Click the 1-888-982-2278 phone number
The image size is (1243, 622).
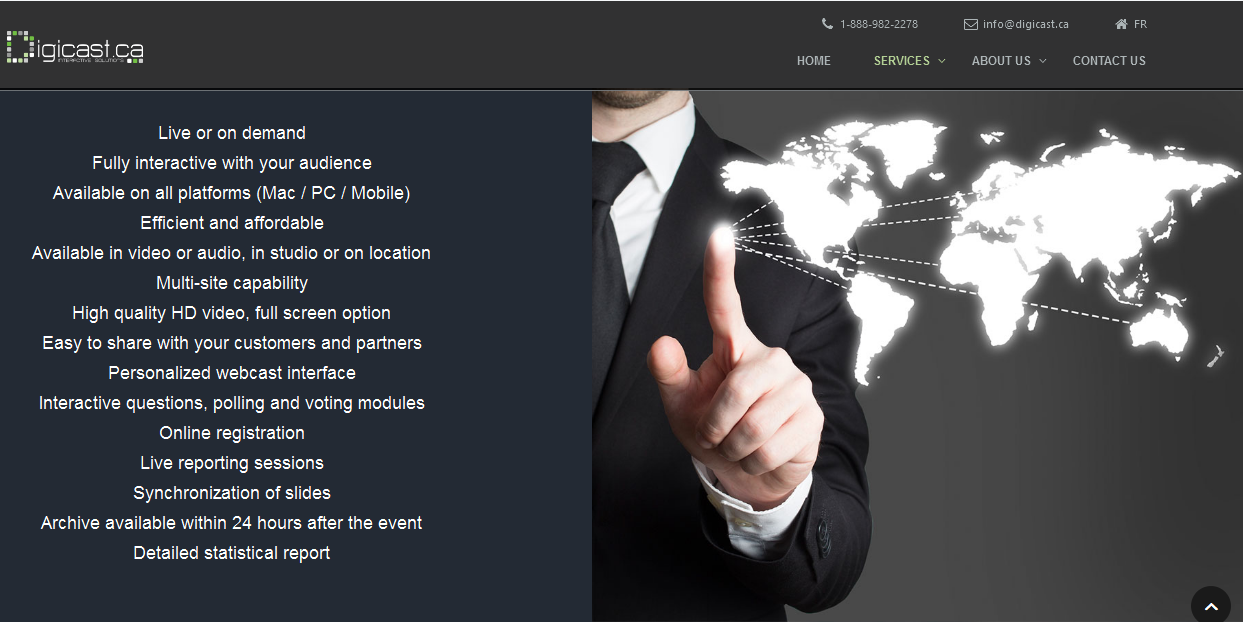tap(878, 24)
